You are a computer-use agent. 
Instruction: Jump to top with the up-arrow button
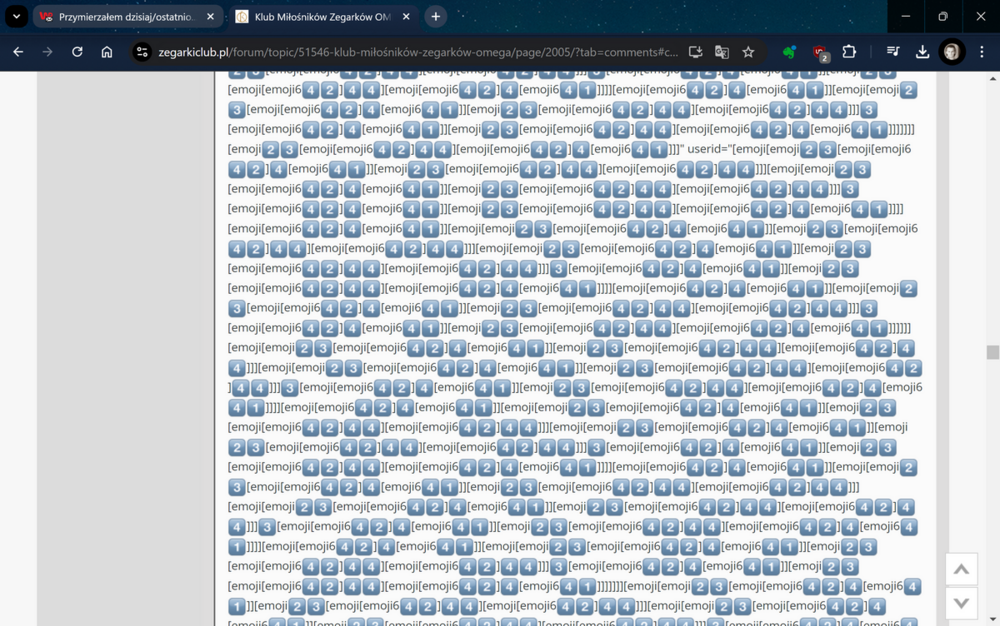961,568
